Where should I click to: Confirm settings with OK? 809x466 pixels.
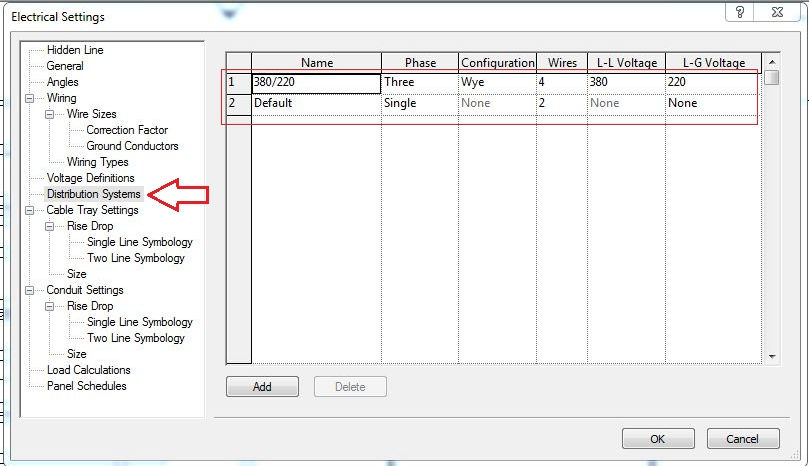coord(658,439)
